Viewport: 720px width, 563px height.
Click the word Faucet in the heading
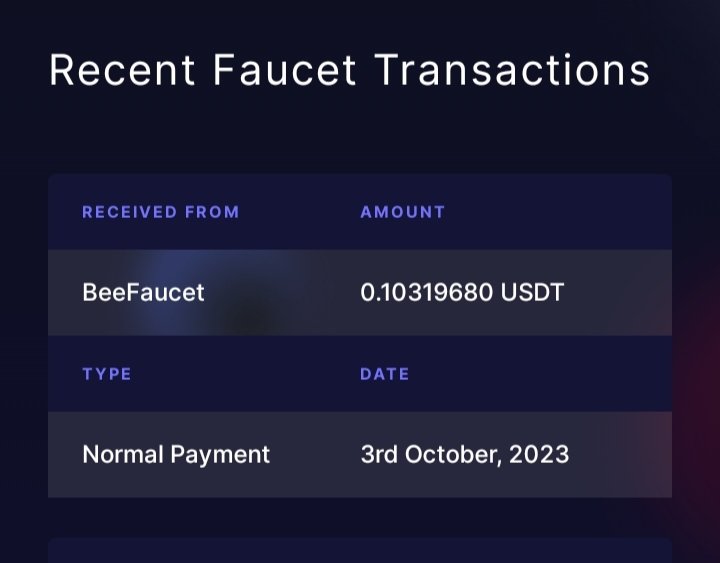[284, 70]
